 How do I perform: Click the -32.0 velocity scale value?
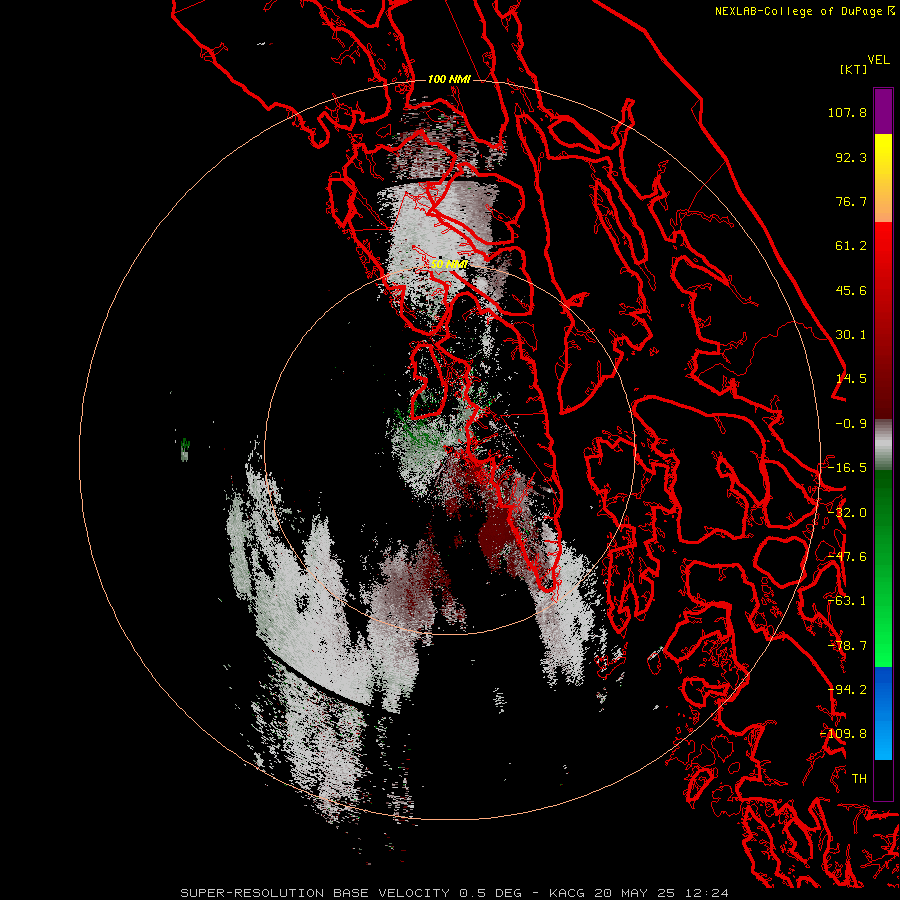click(847, 513)
